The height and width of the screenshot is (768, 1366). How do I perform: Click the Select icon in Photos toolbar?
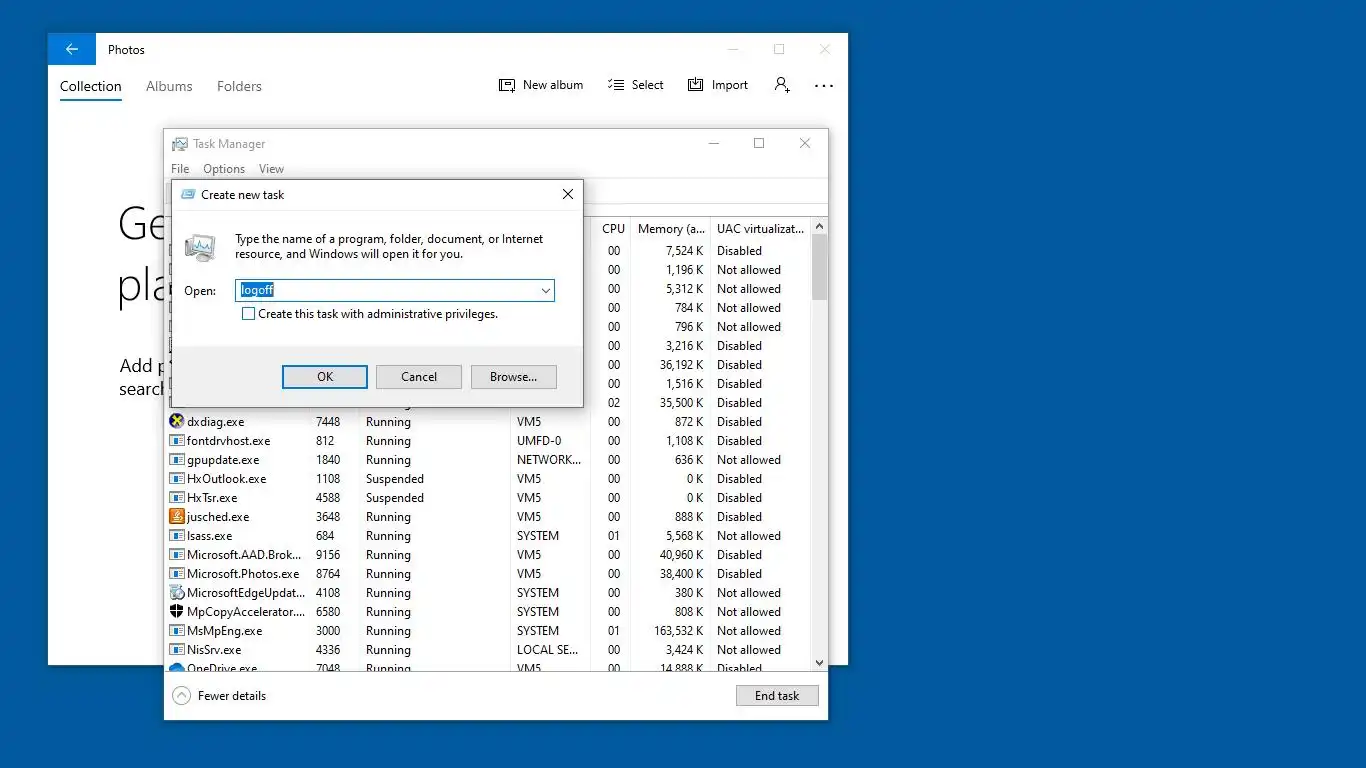tap(616, 85)
